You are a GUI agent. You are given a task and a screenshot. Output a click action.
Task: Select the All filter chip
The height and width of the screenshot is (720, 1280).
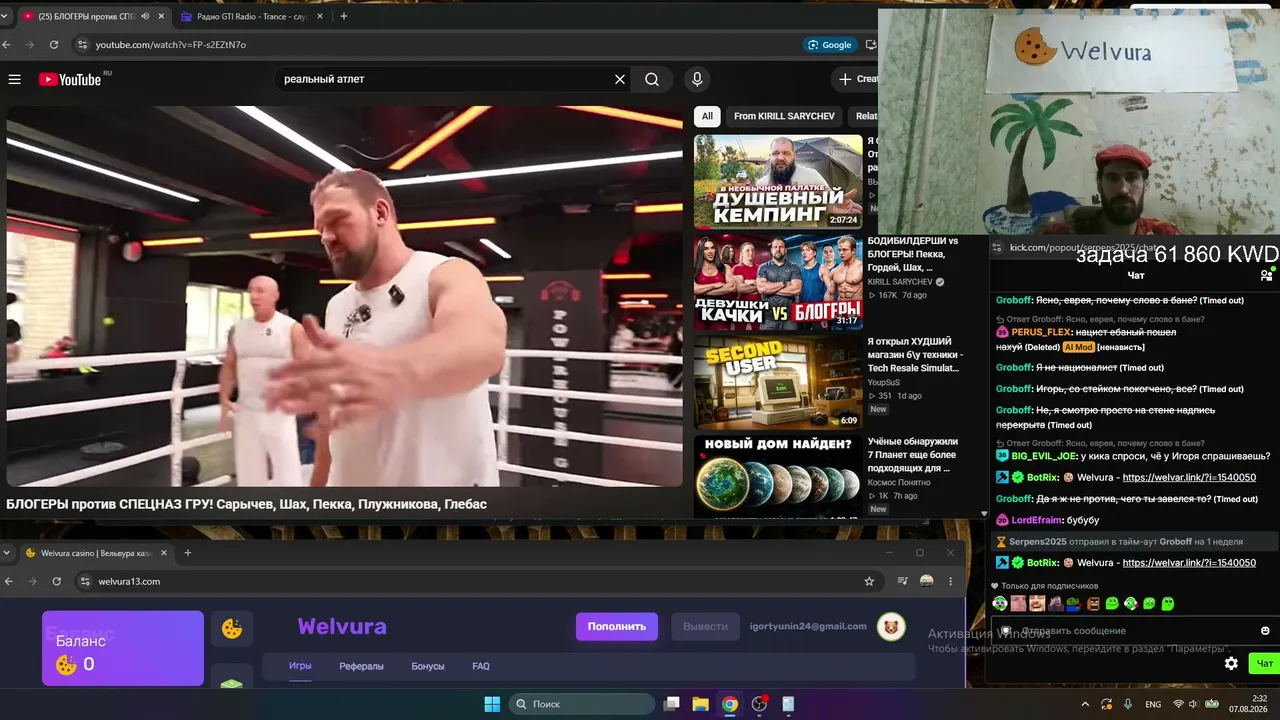point(707,116)
